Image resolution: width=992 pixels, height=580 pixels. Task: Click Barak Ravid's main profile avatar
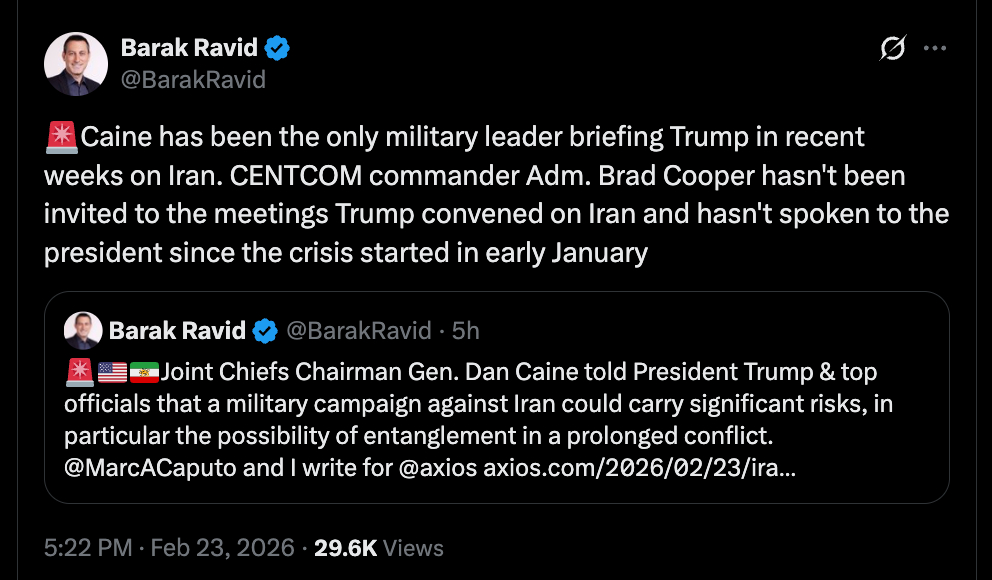click(x=76, y=63)
